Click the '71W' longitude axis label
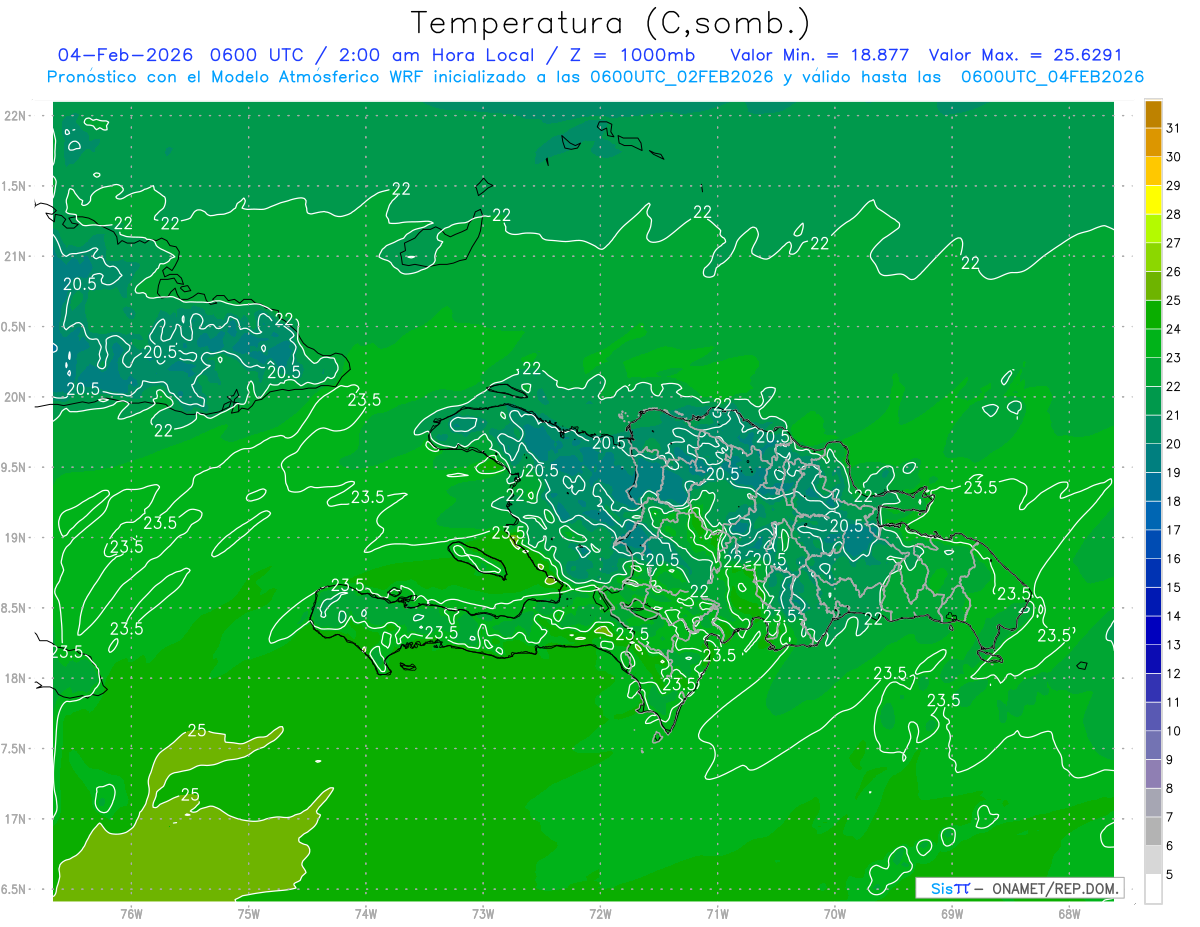The height and width of the screenshot is (927, 1200). tap(717, 914)
